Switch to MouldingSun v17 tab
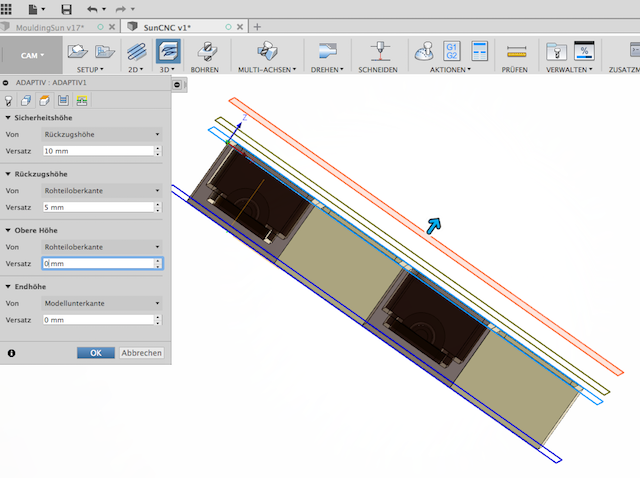This screenshot has height=478, width=640. (x=50, y=27)
